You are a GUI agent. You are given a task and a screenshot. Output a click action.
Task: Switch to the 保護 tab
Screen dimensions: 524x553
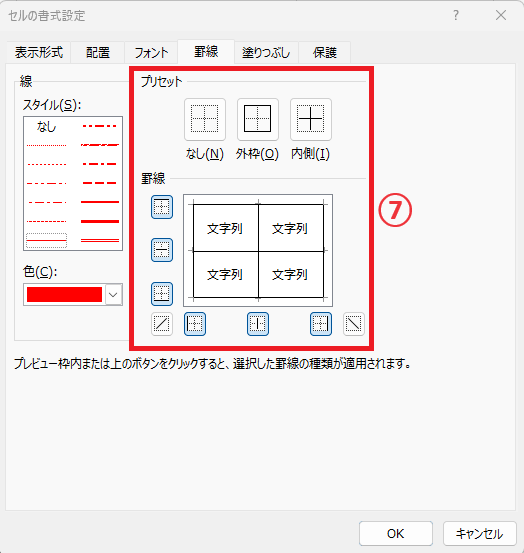(325, 53)
